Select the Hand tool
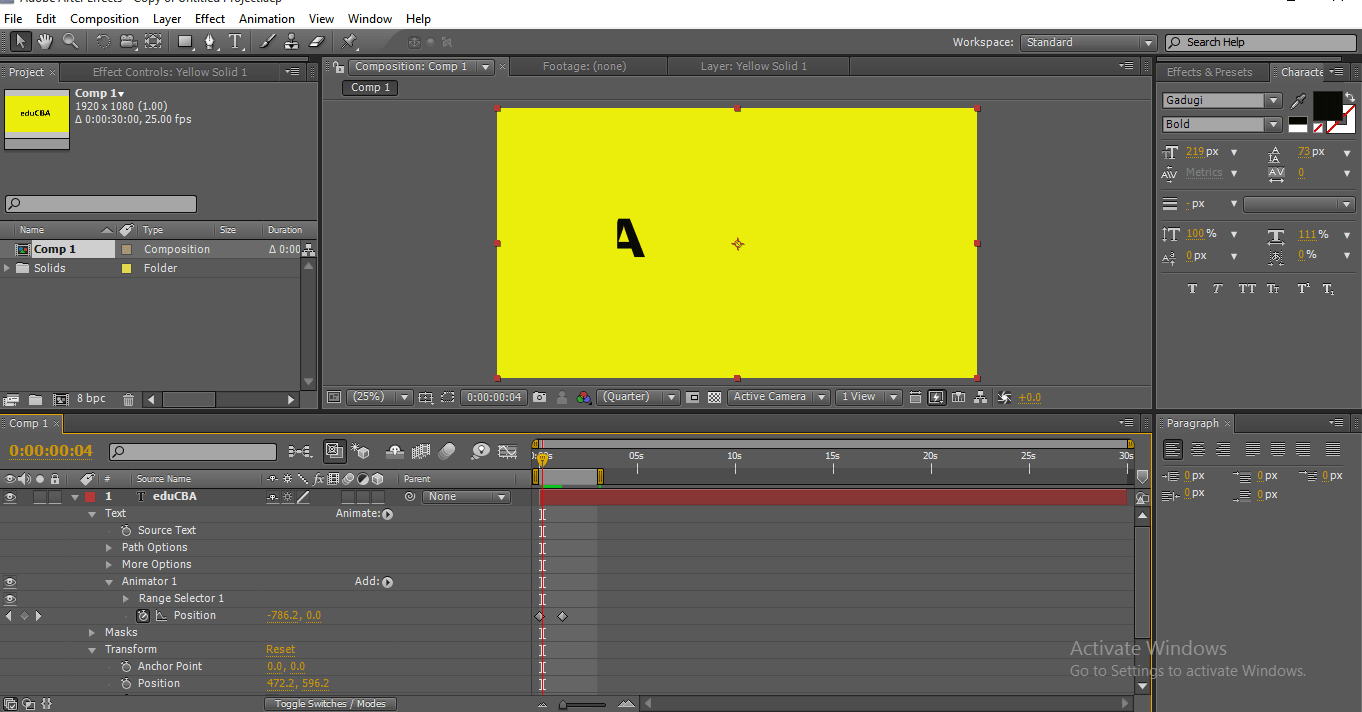This screenshot has width=1362, height=712. 45,41
